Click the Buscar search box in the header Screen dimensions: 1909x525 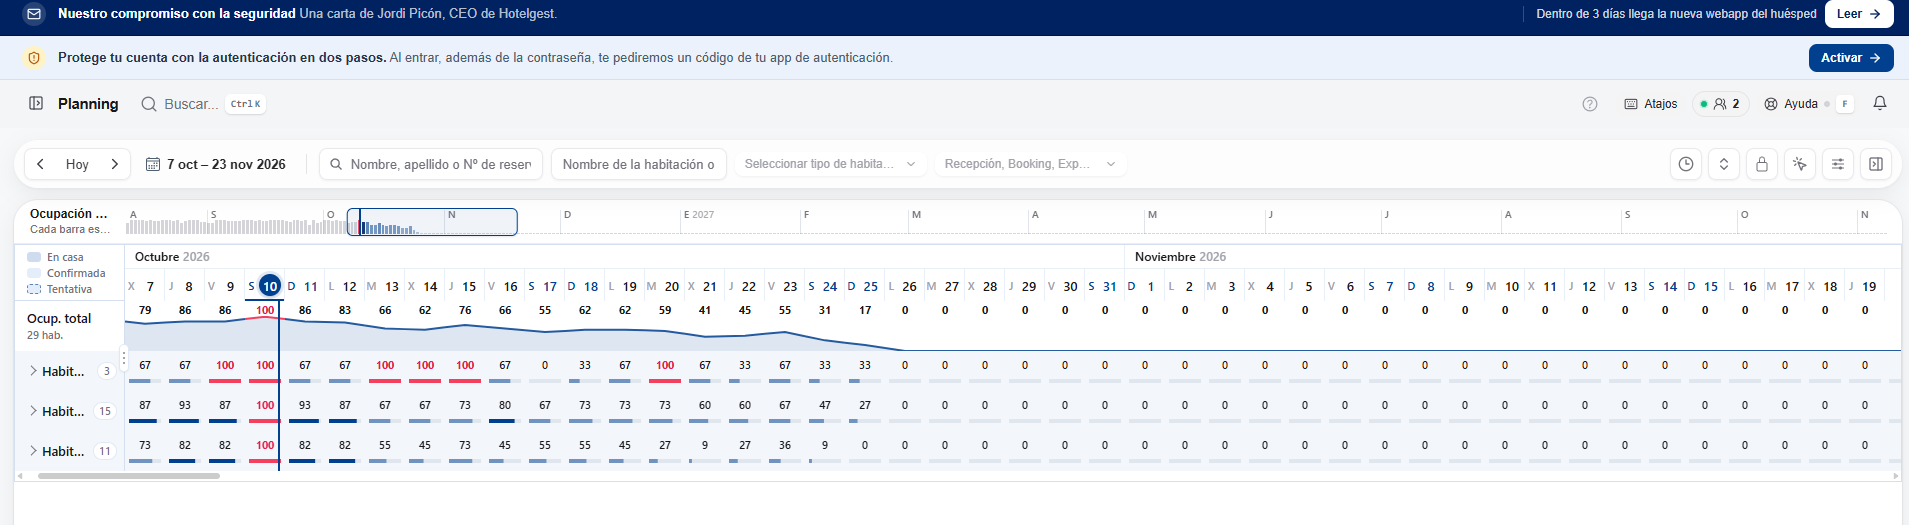pyautogui.click(x=203, y=104)
